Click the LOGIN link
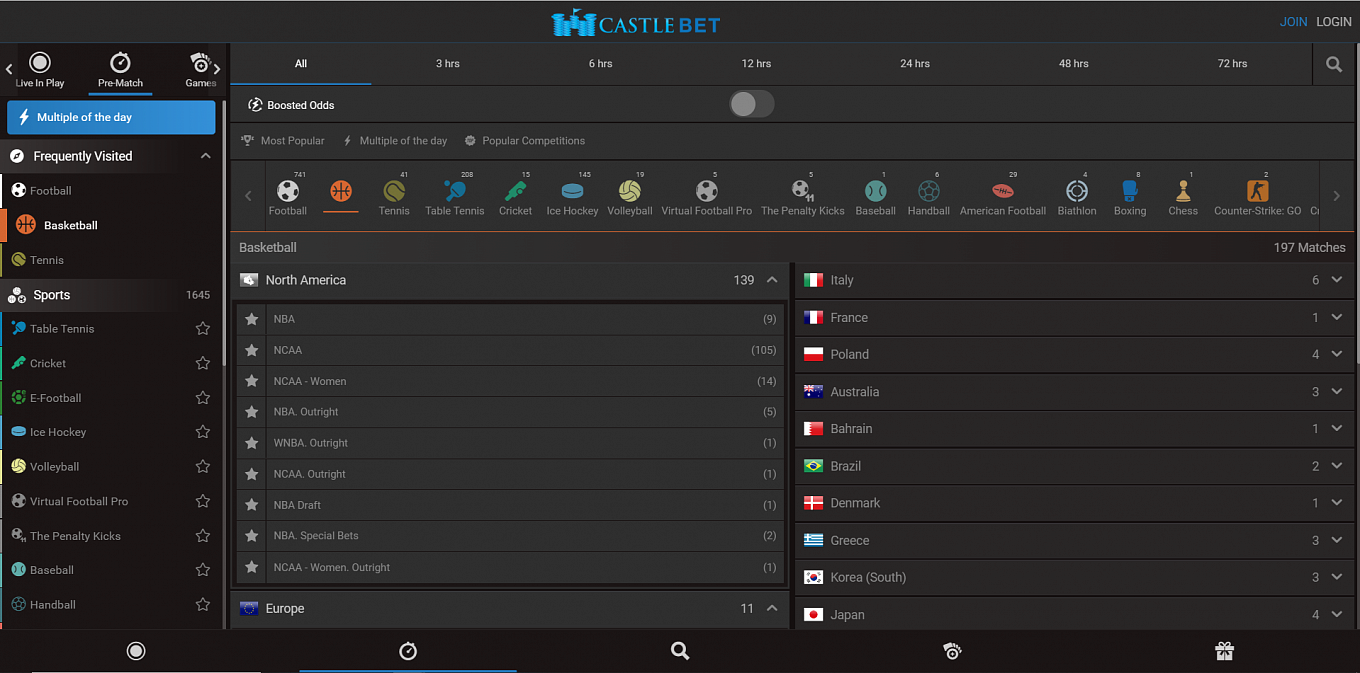 pos(1334,21)
